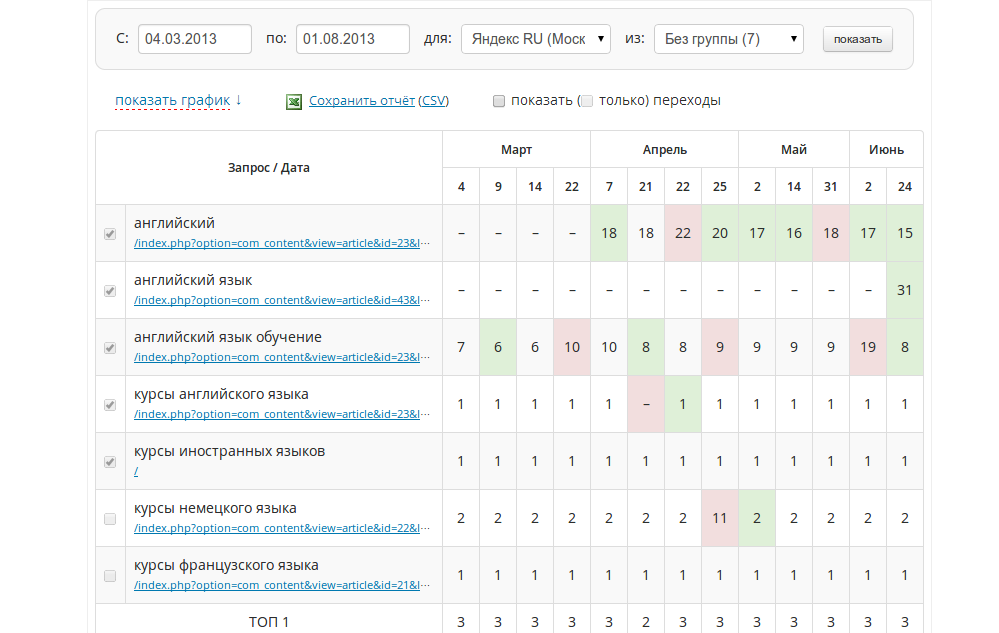
Task: Click the Май month header
Action: [794, 150]
